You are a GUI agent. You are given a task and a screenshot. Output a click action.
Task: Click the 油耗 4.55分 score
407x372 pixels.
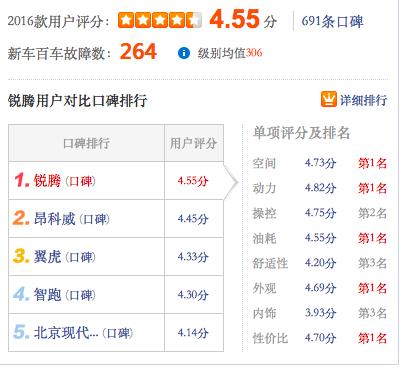[320, 238]
